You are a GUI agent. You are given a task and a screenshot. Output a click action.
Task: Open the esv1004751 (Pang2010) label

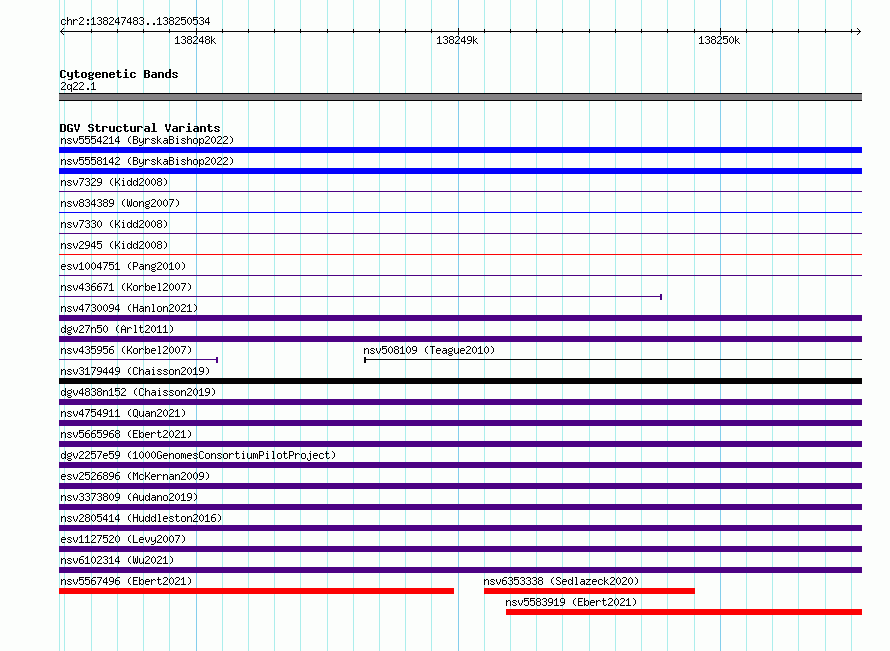point(123,266)
